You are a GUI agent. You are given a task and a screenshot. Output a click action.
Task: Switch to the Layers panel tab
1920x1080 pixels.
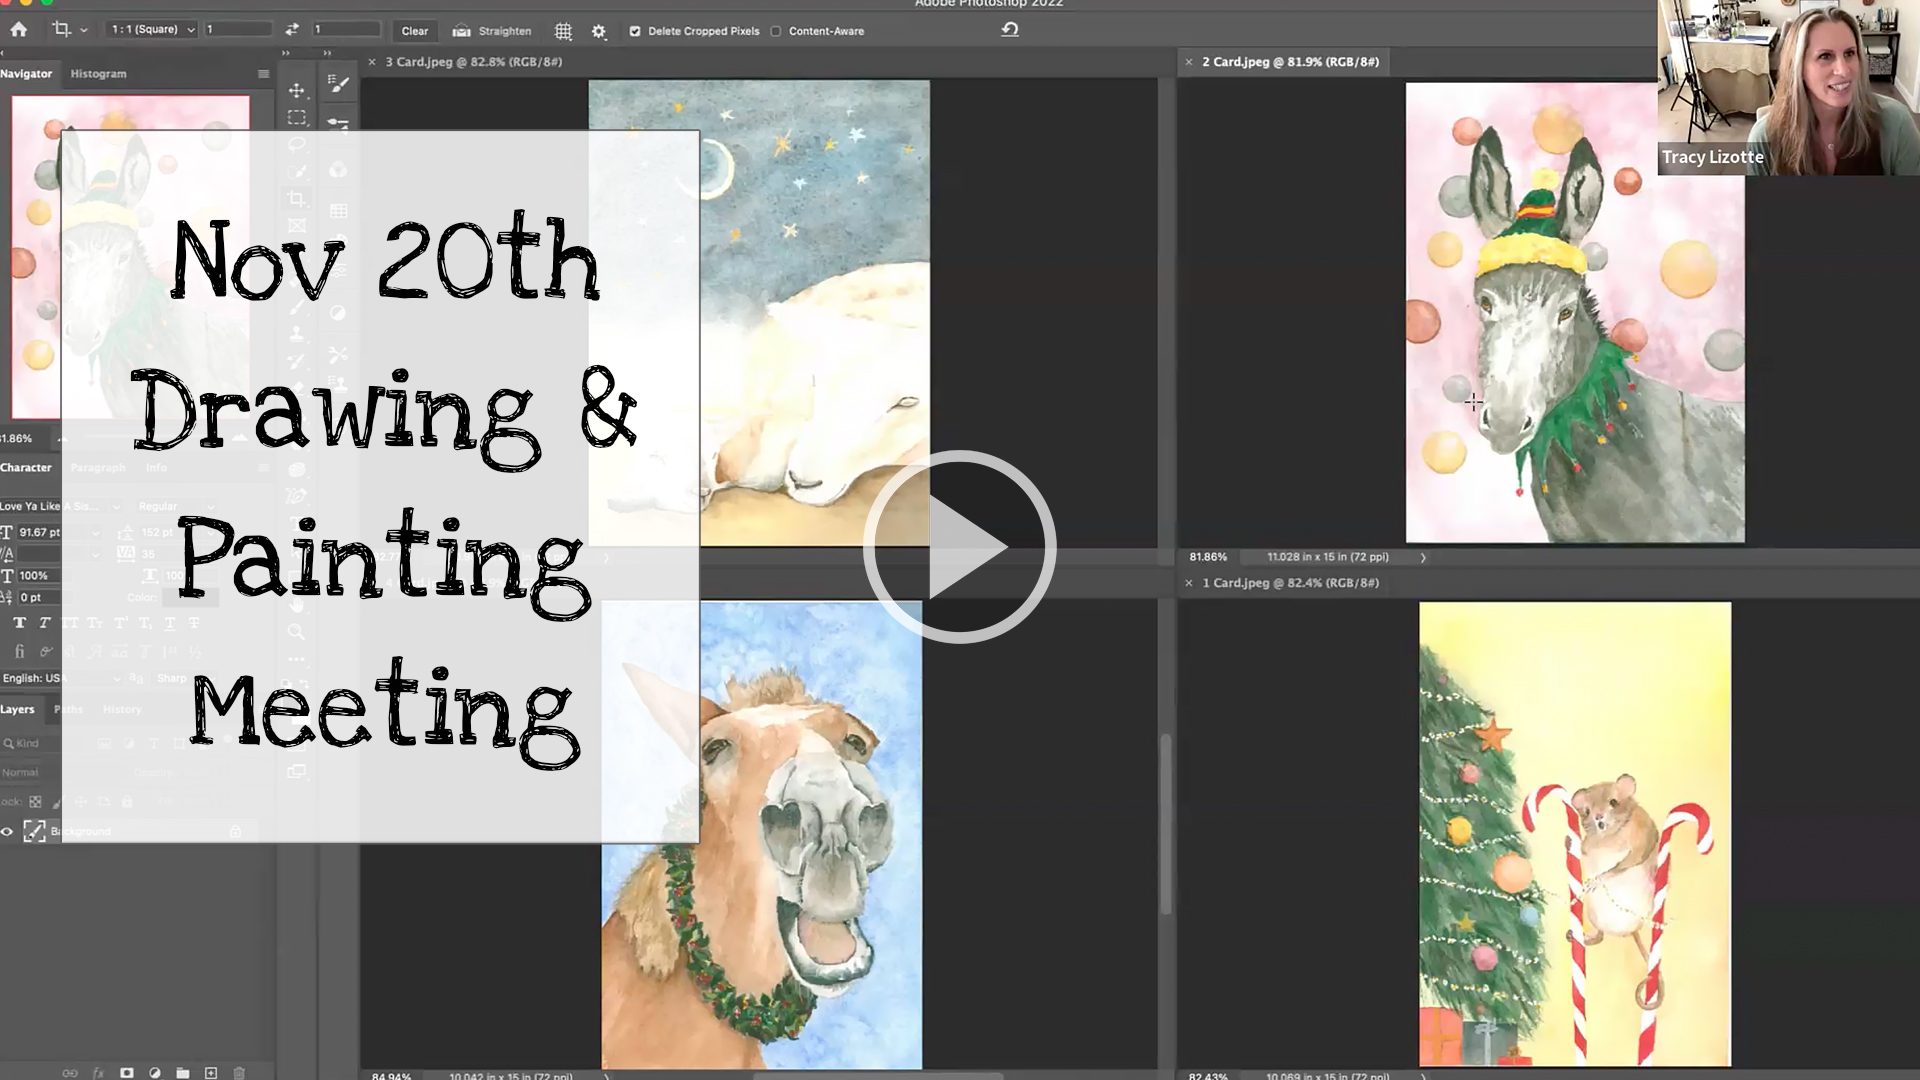(17, 710)
